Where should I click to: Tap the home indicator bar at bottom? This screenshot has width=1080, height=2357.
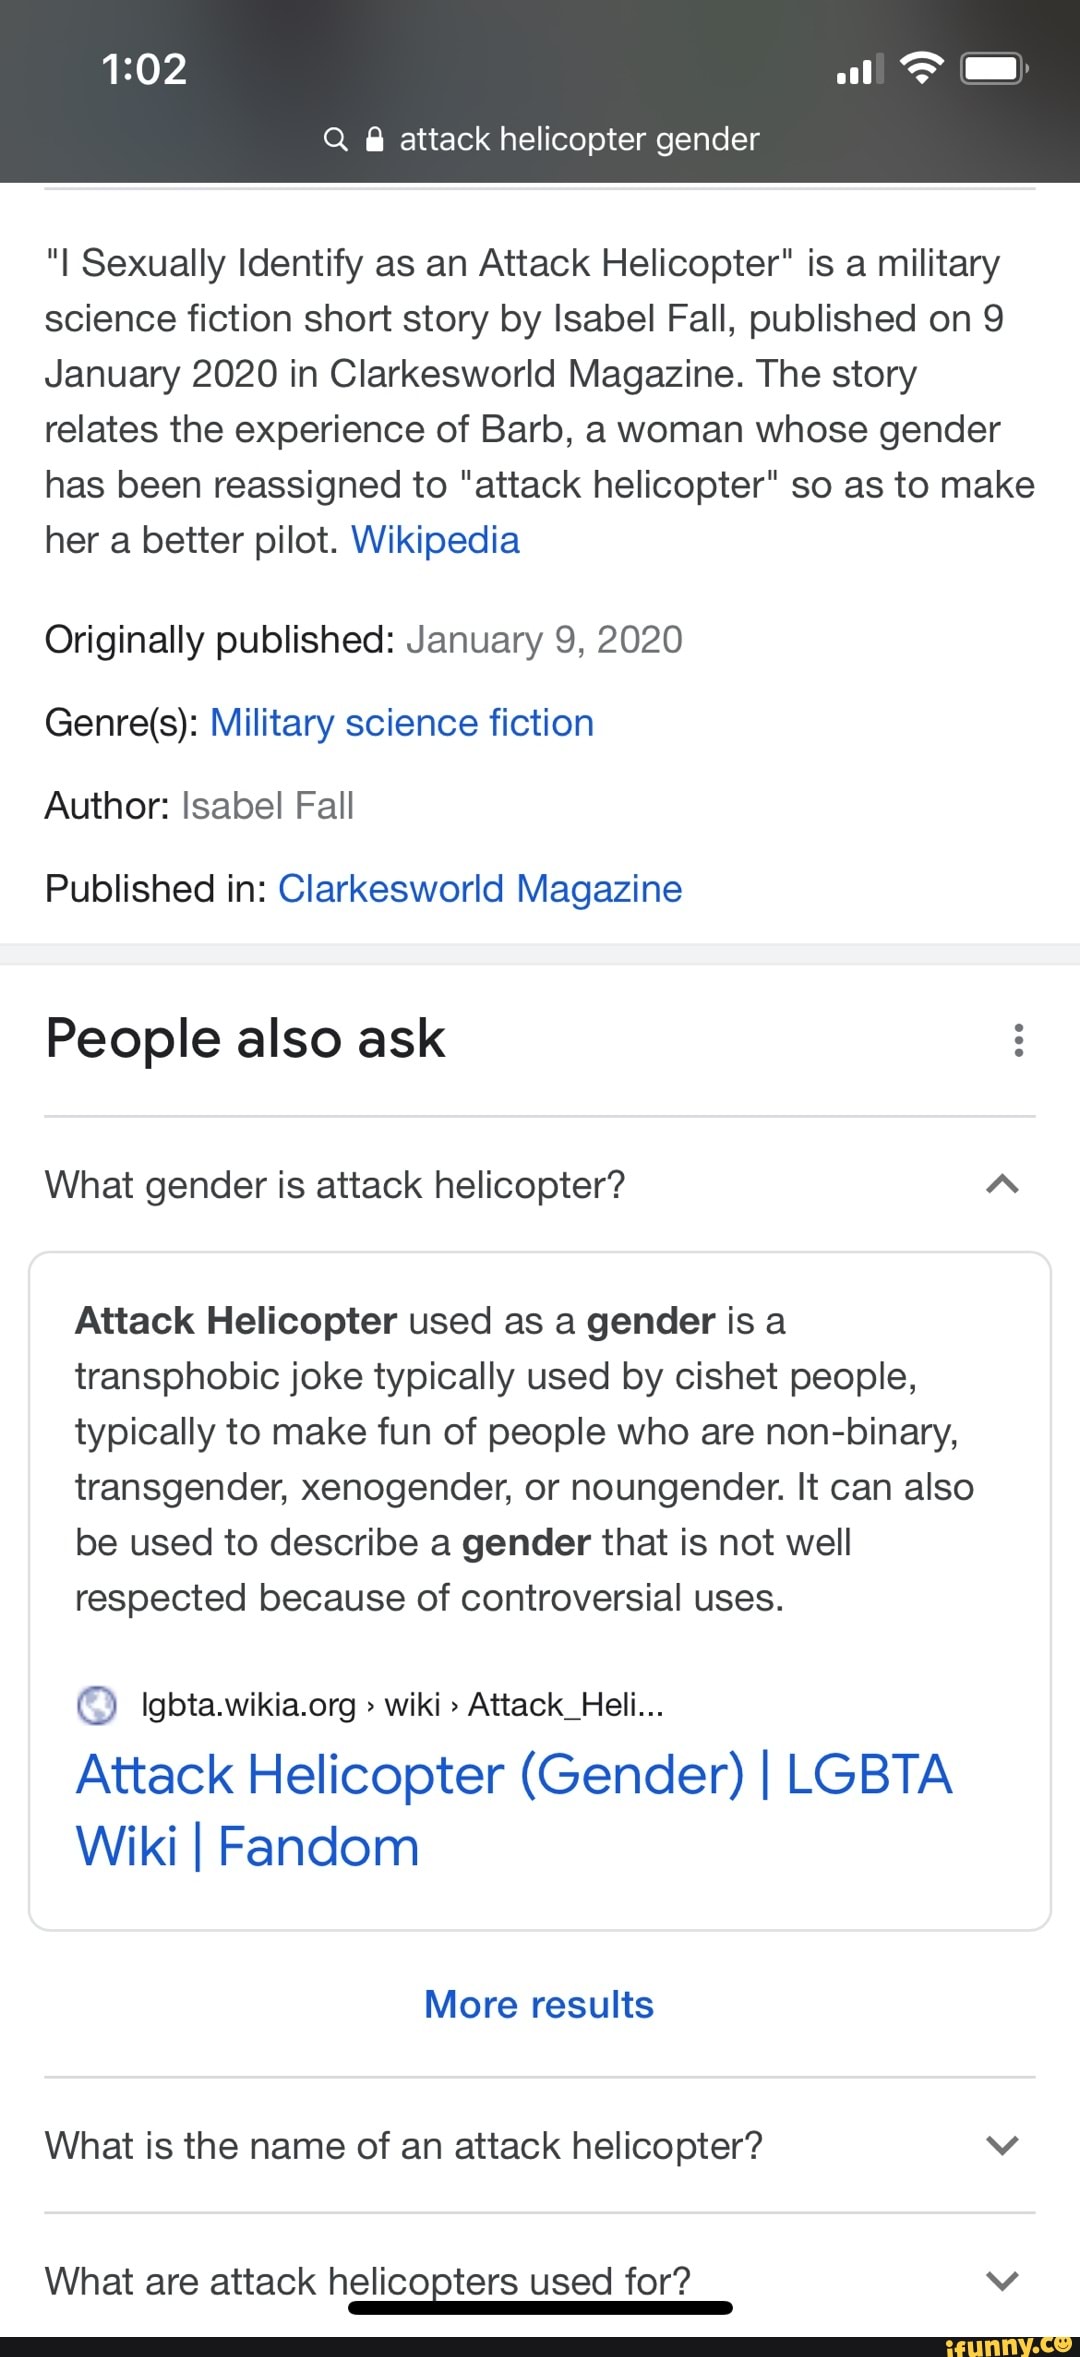539,2305
